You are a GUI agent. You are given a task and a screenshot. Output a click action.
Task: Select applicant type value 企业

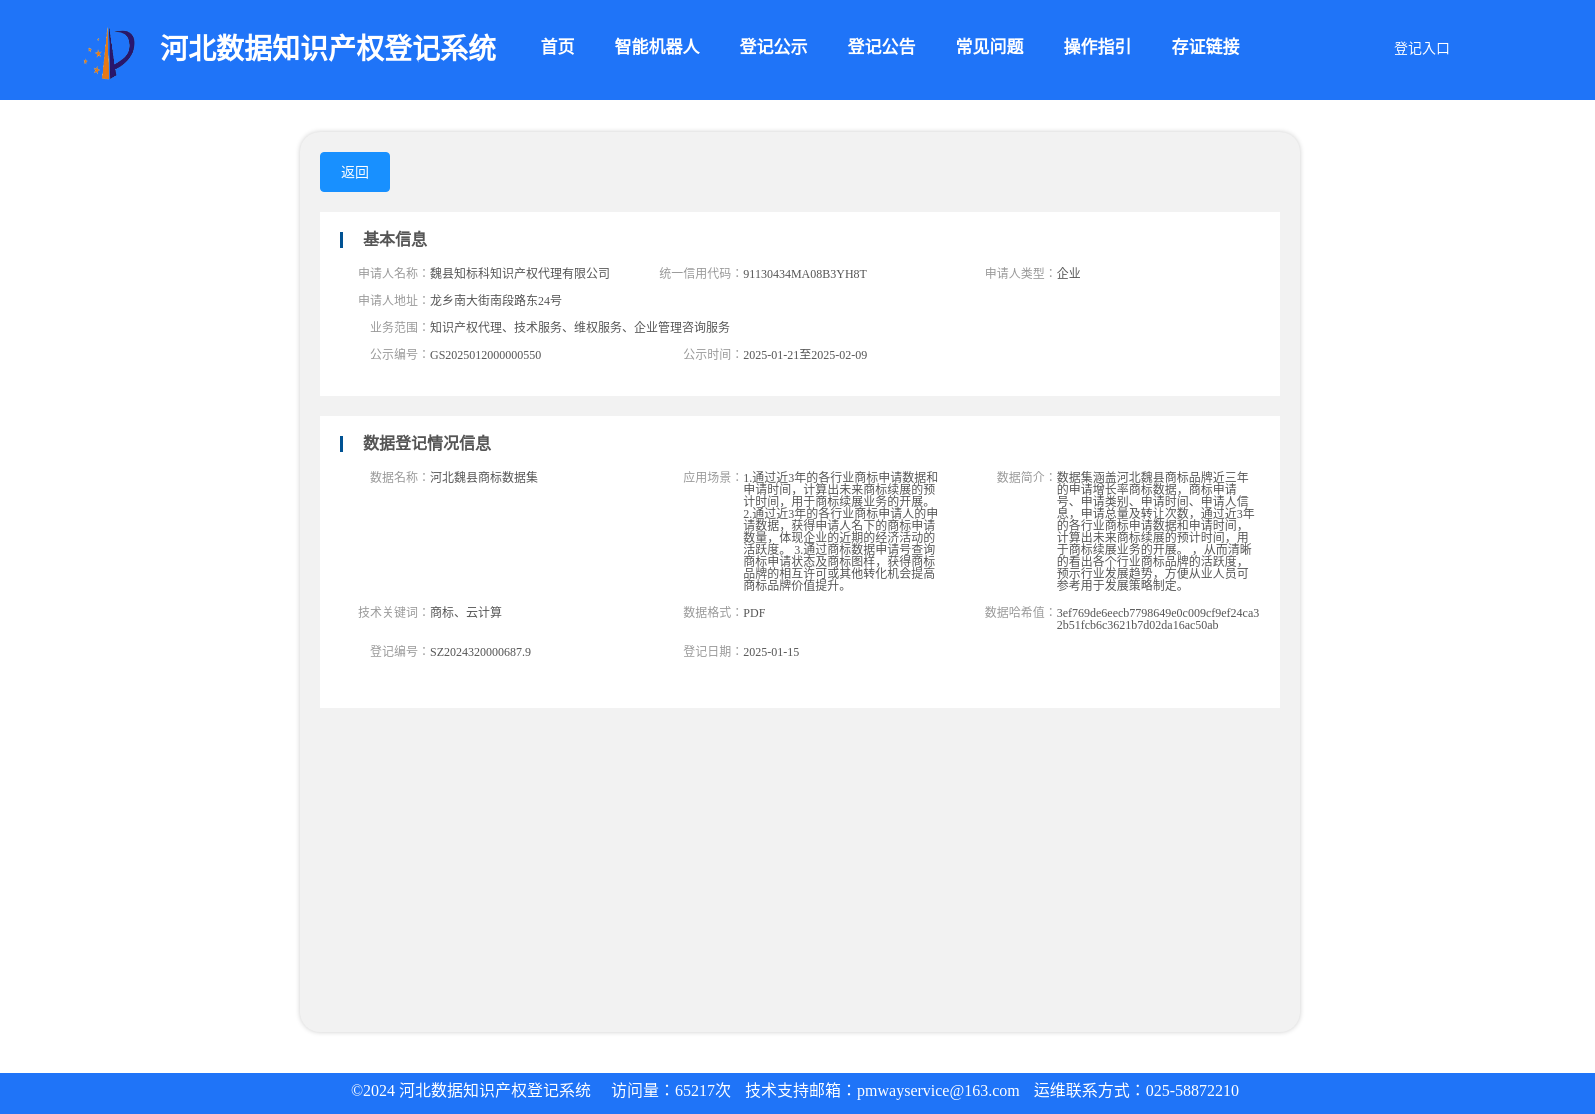pyautogui.click(x=1068, y=273)
